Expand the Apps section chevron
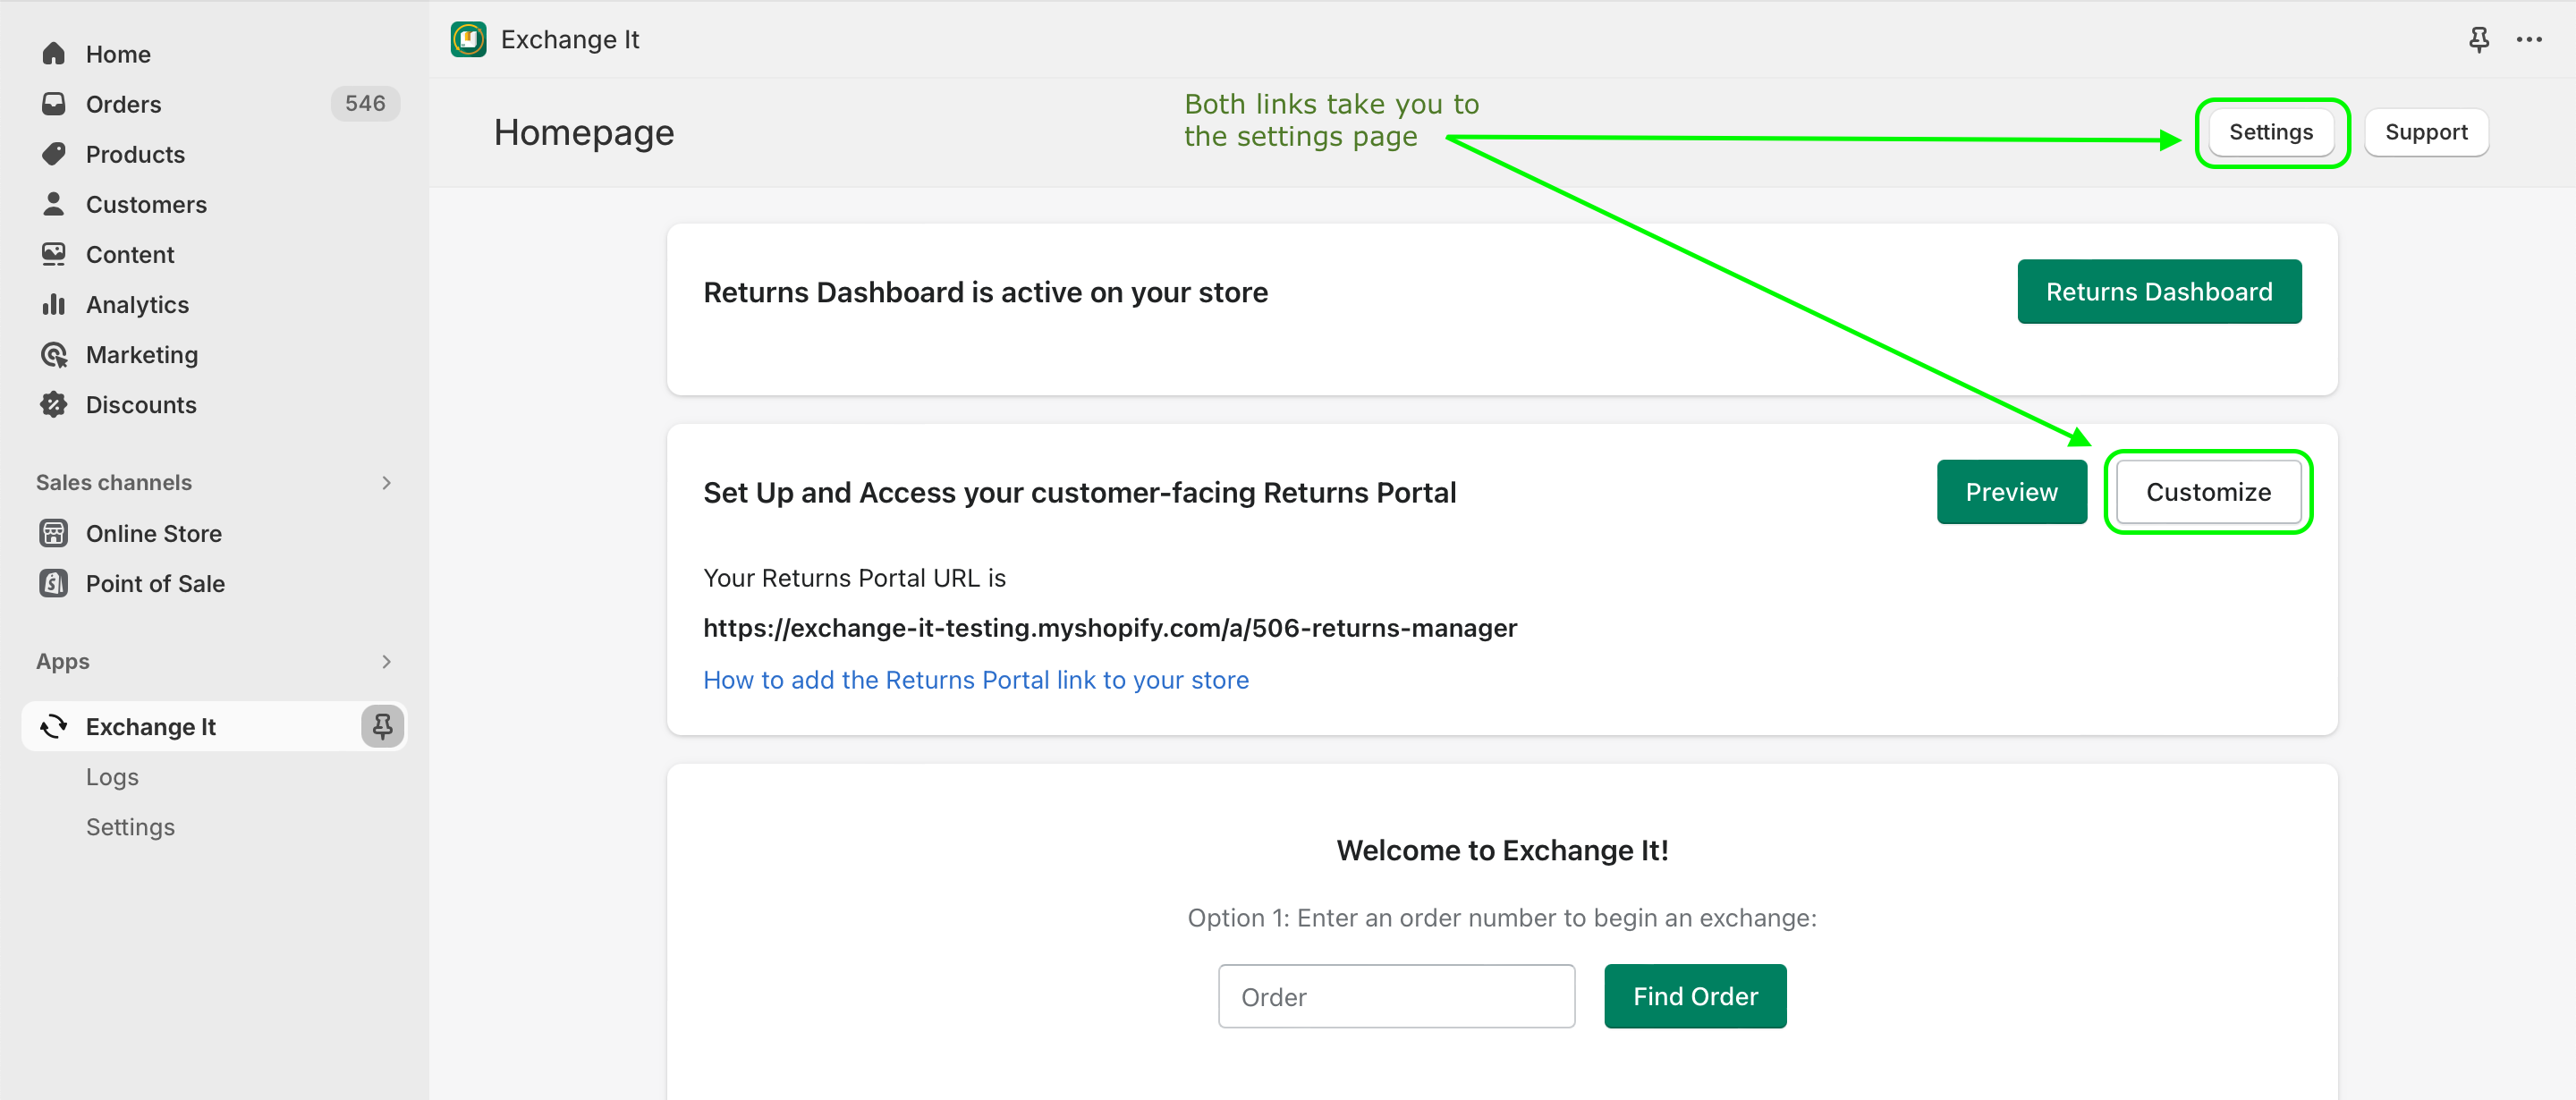Viewport: 2576px width, 1100px height. (x=386, y=662)
